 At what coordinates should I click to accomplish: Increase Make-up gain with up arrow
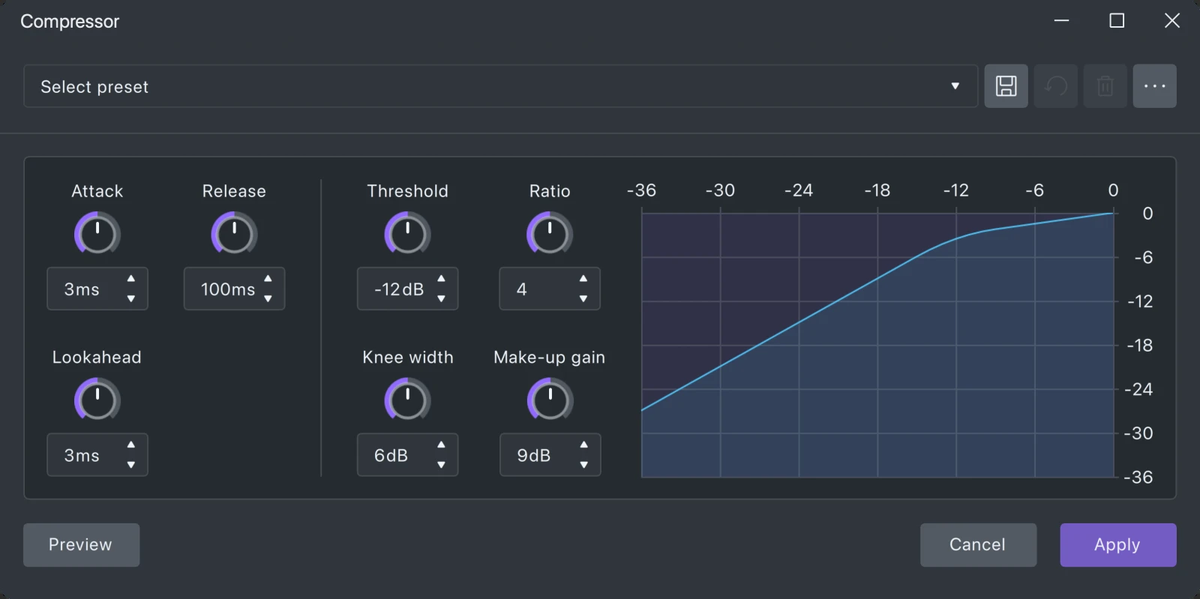point(583,445)
